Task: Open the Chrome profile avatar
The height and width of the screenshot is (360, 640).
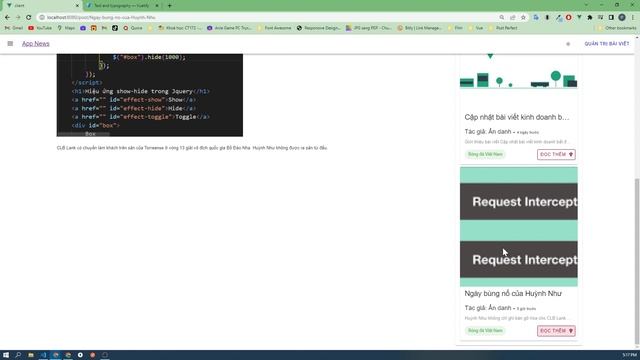Action: [622, 18]
